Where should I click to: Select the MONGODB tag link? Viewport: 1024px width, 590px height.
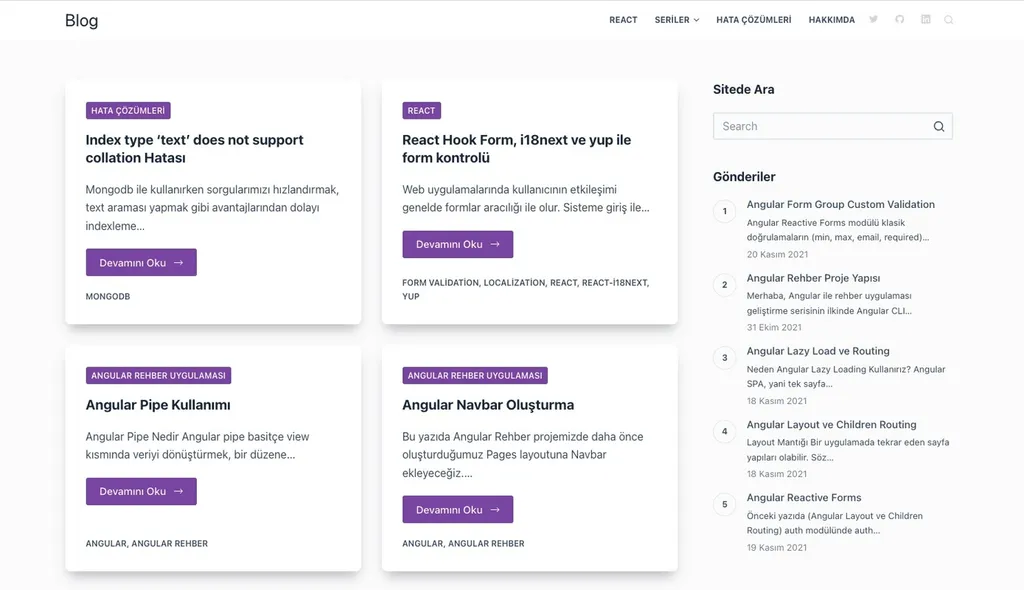point(108,297)
